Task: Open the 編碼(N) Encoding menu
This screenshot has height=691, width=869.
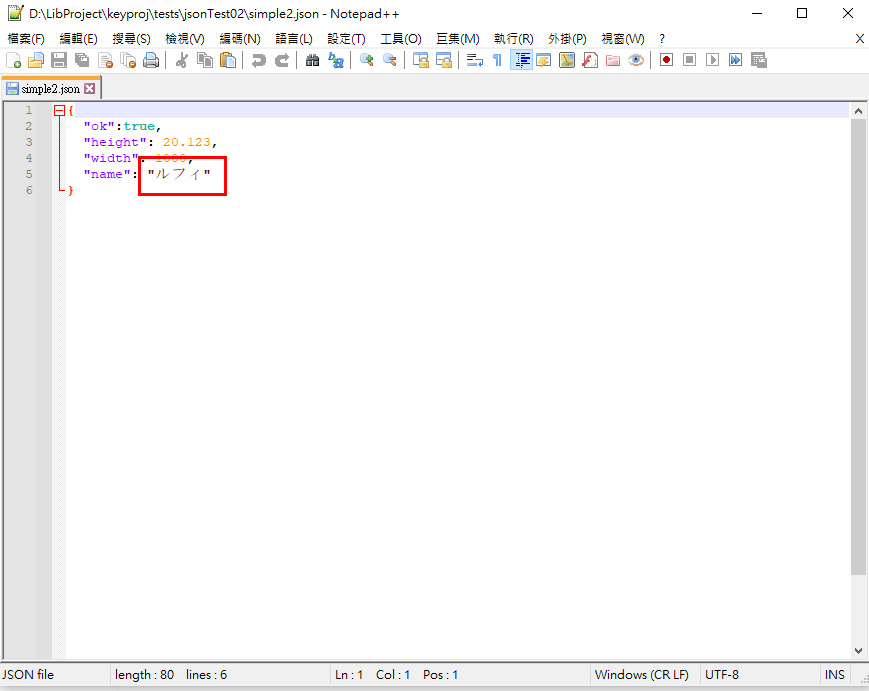Action: pyautogui.click(x=240, y=39)
